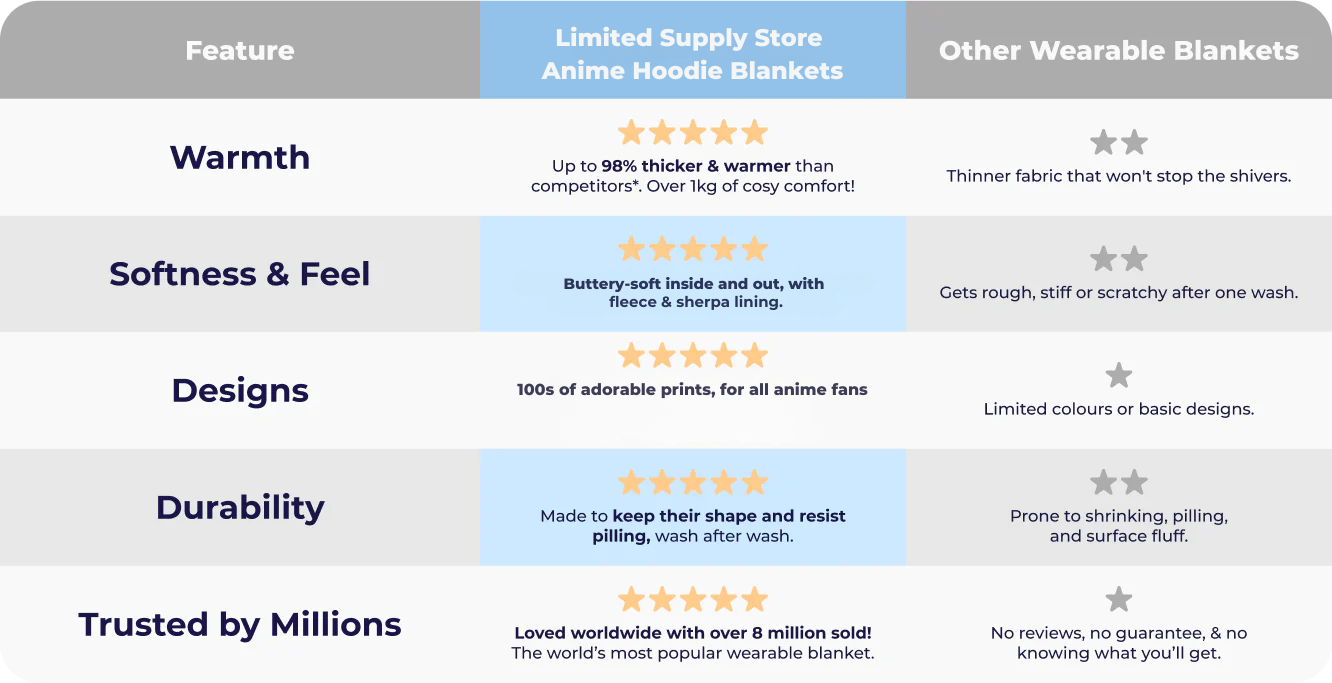1332x683 pixels.
Task: Click the gold stars in the Durability row
Action: pos(692,483)
